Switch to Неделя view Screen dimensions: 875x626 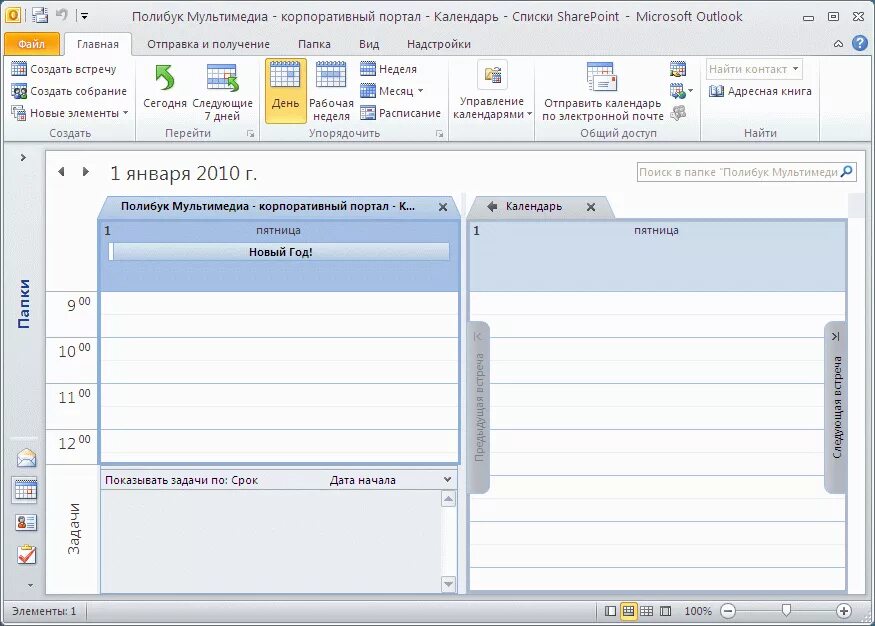(388, 69)
